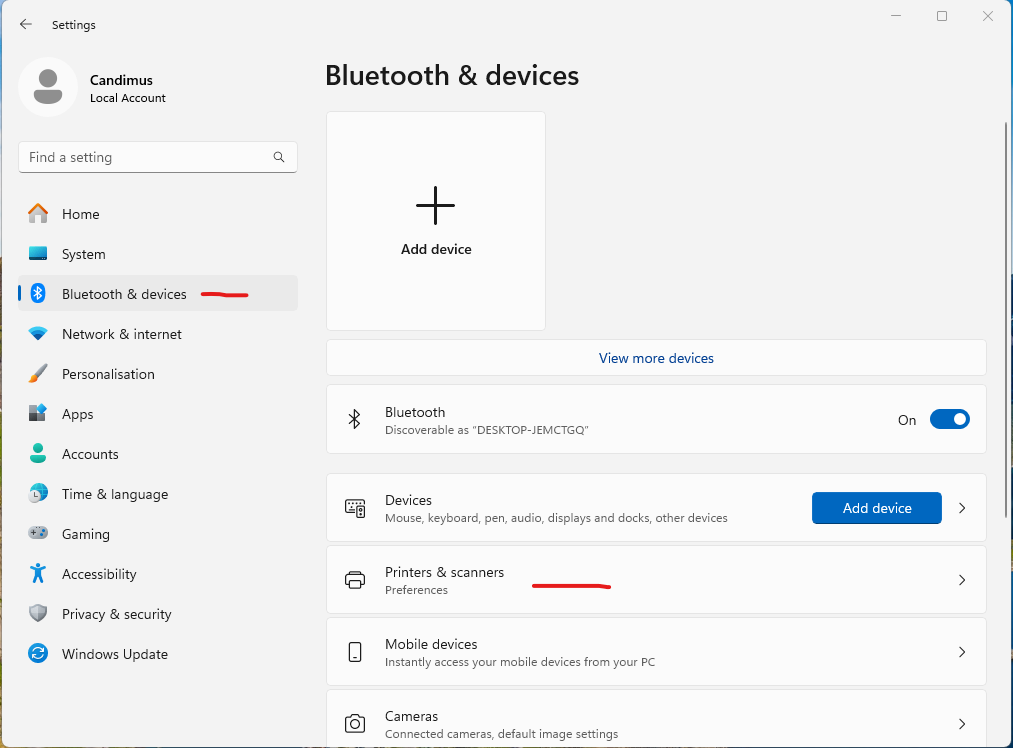Open Mobile devices settings

click(x=656, y=652)
